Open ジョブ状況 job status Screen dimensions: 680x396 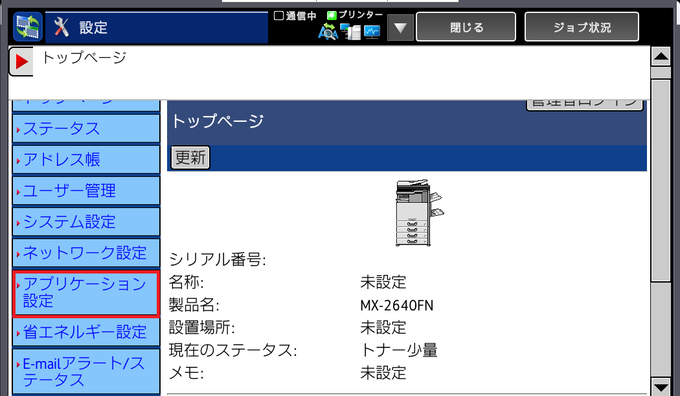[x=582, y=27]
